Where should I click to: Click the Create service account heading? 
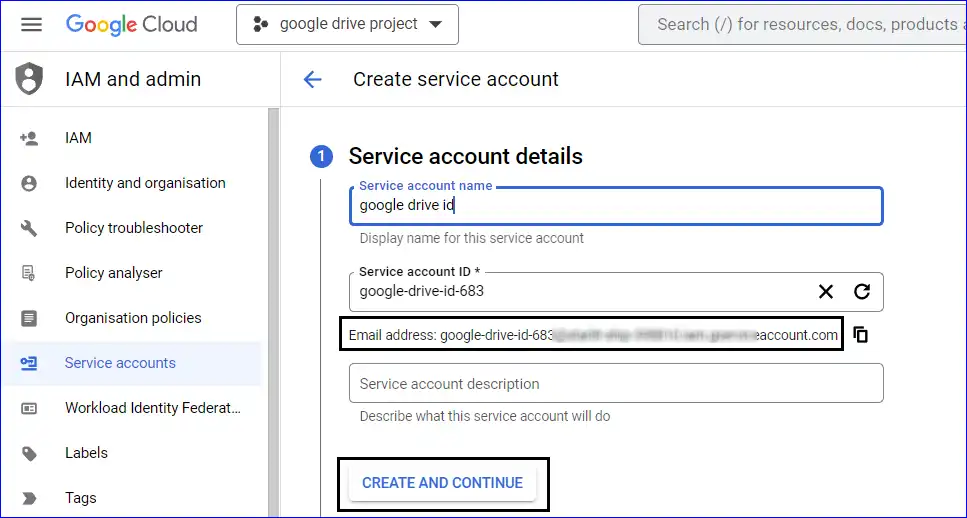[456, 80]
